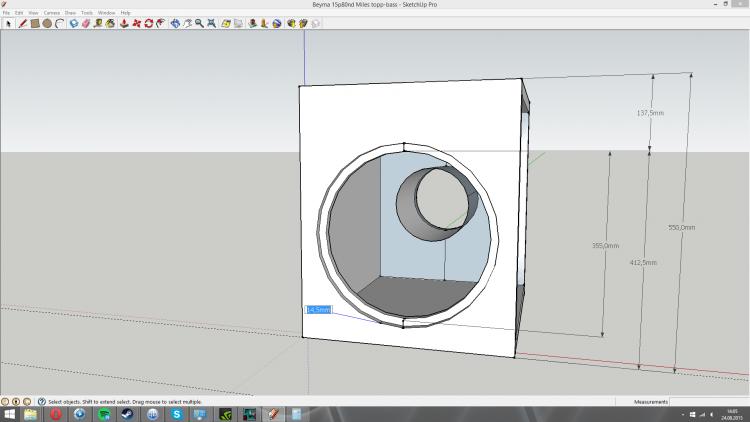Screen dimensions: 750x422
Task: Pick the Rectangle drawing tool
Action: pyautogui.click(x=34, y=23)
